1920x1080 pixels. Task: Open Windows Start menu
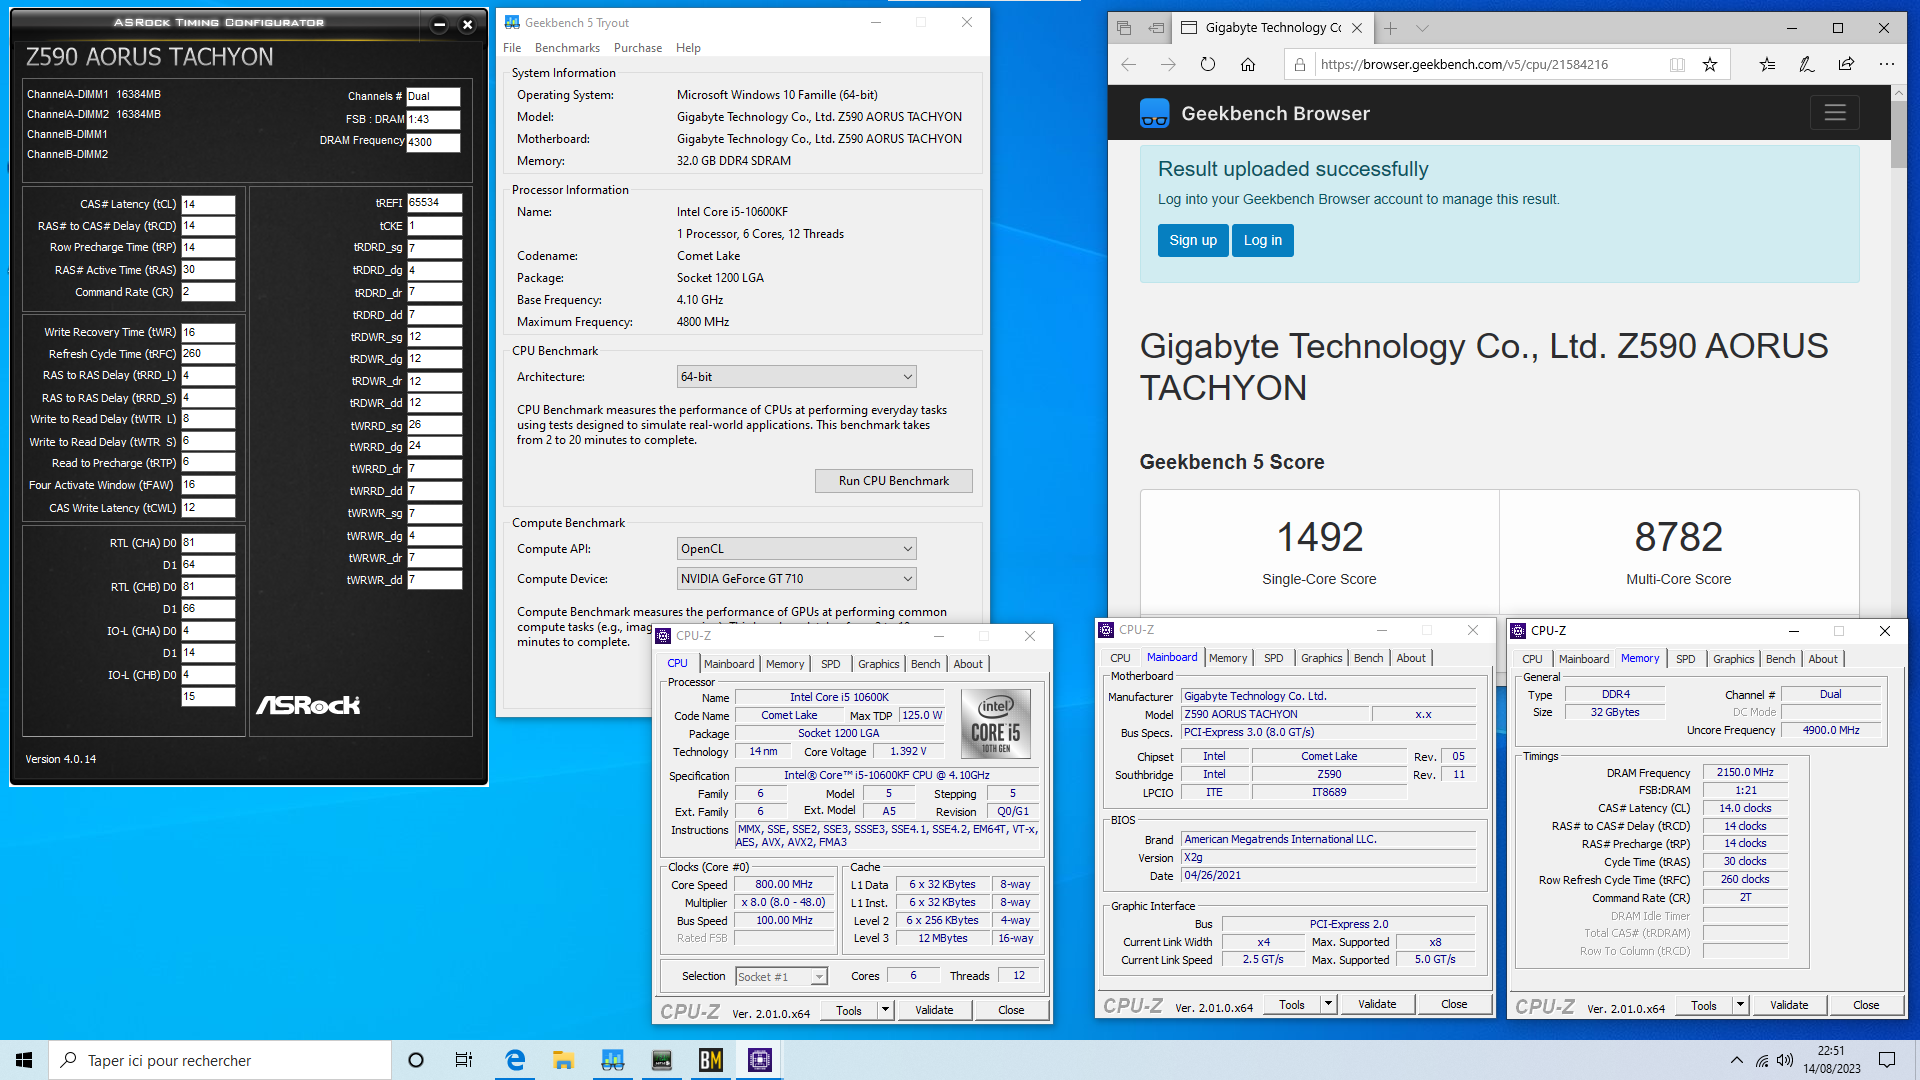(24, 1060)
